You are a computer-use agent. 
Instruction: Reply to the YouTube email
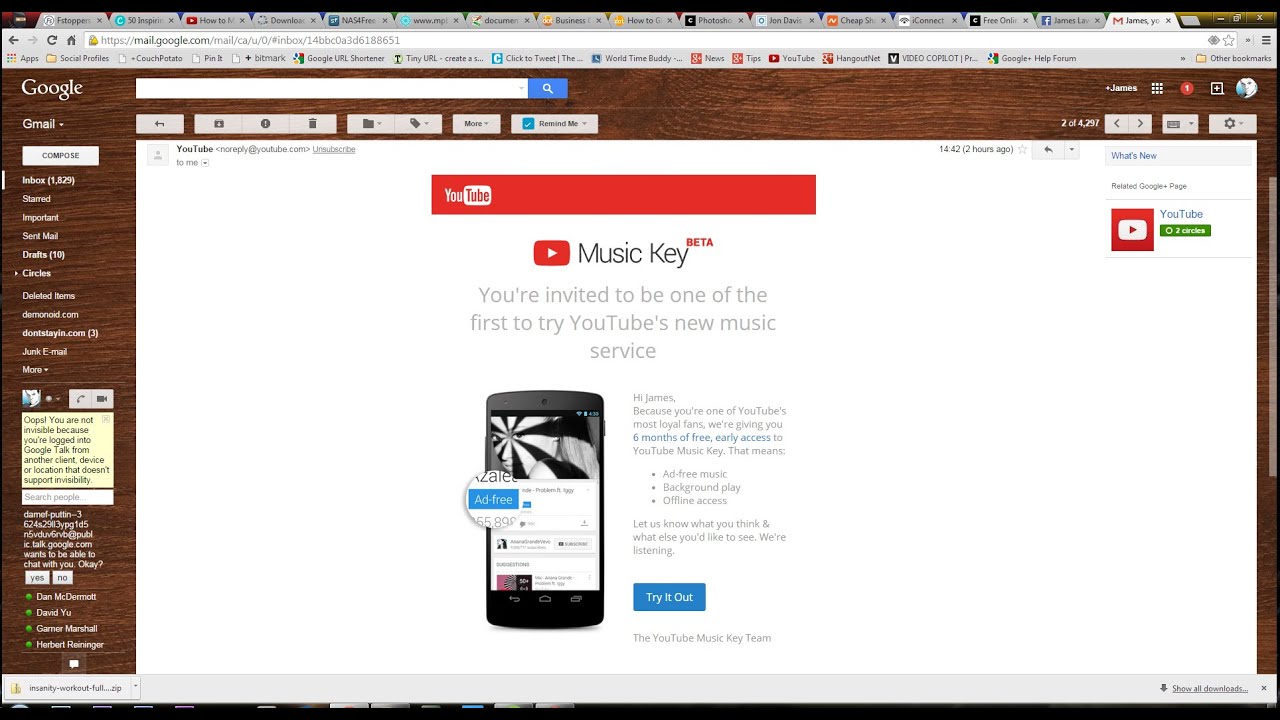[1048, 149]
